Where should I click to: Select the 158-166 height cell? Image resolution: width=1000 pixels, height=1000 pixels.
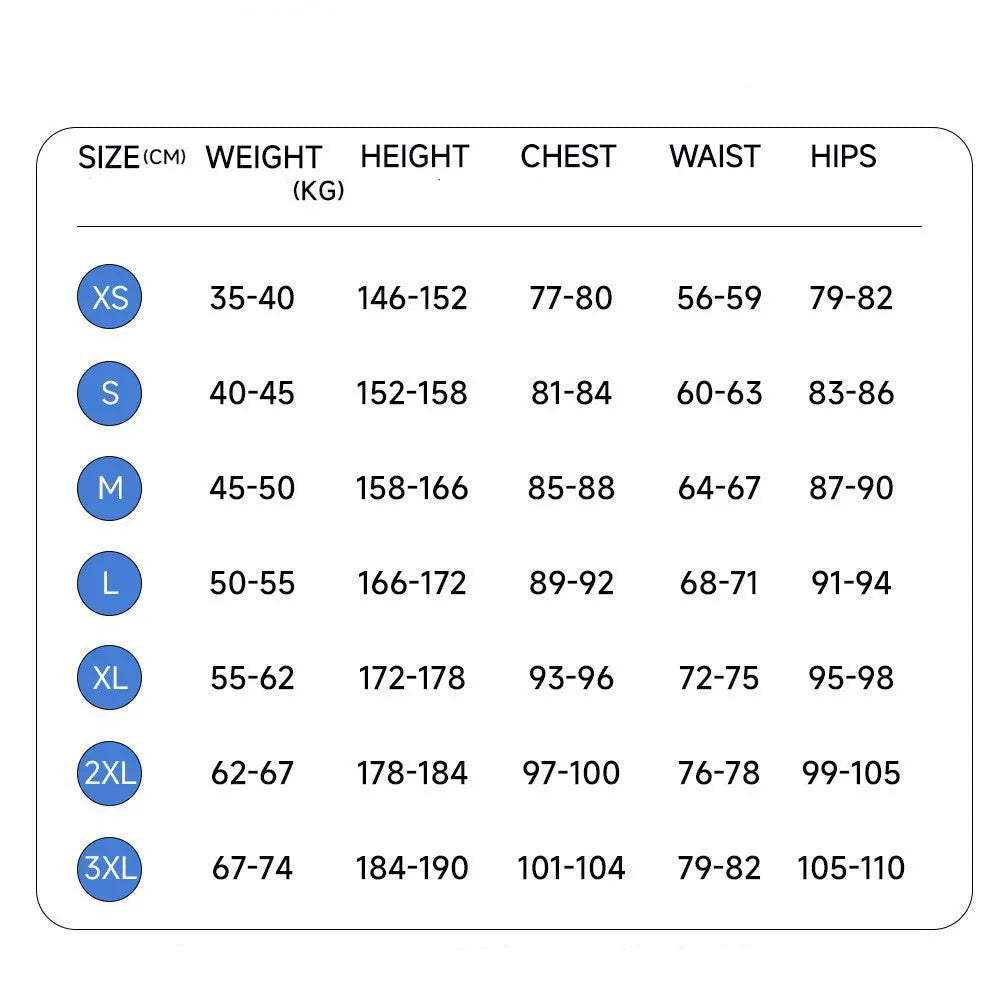412,488
